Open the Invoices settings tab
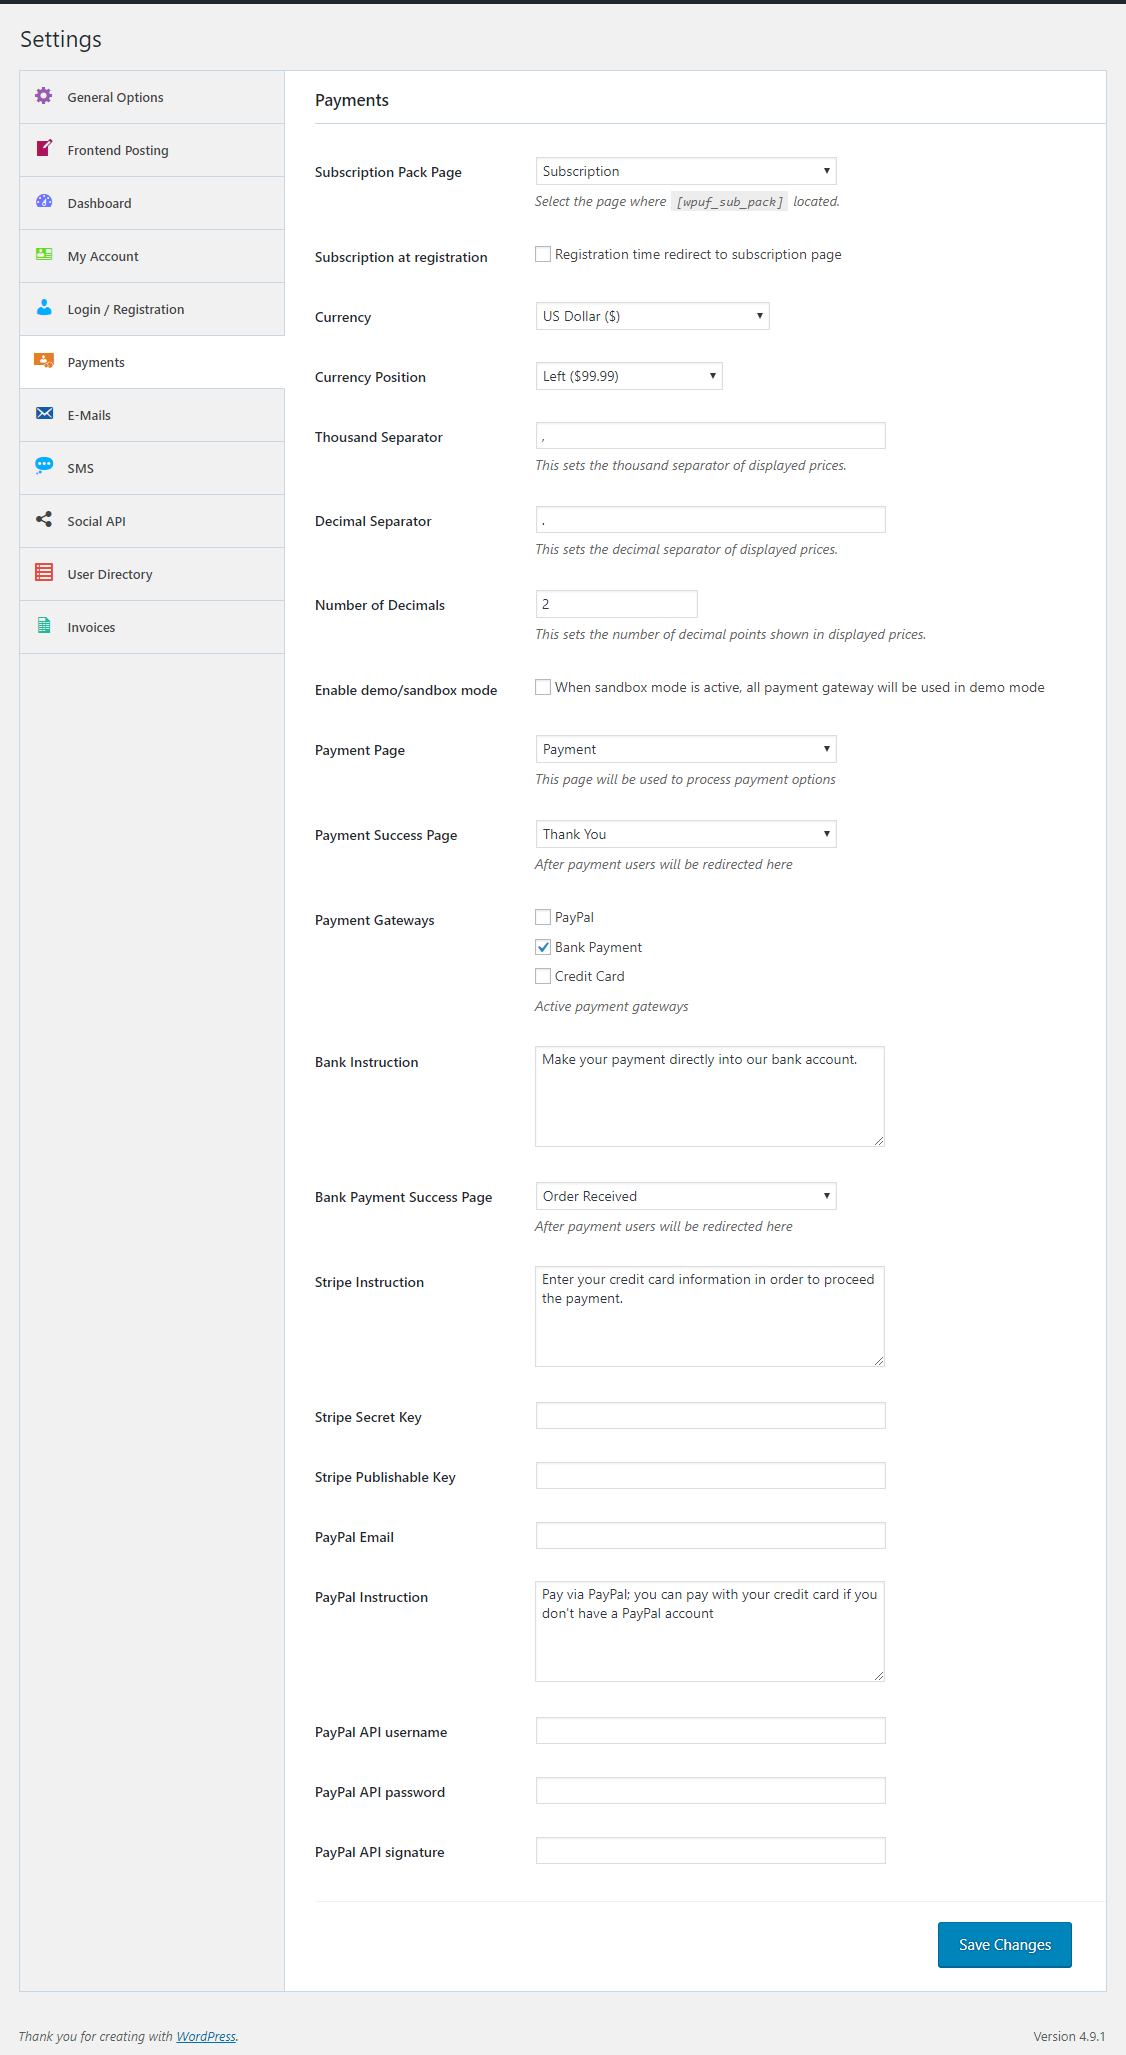 [x=91, y=627]
